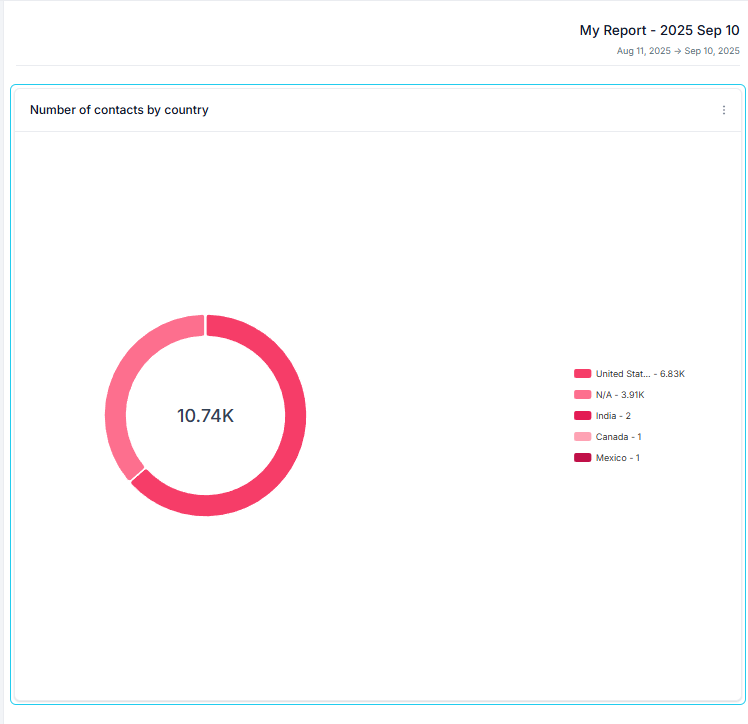Image resolution: width=748 pixels, height=724 pixels.
Task: Toggle the truncated United States legend name
Action: 622,374
